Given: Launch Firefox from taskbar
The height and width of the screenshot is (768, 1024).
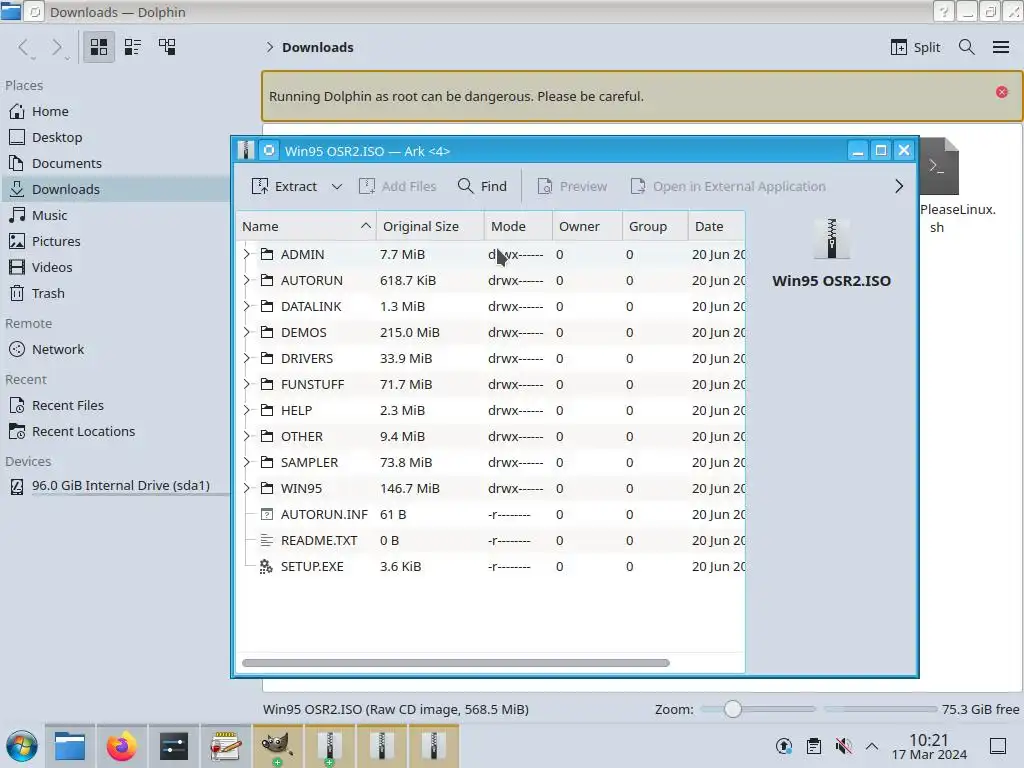Looking at the screenshot, I should [121, 746].
